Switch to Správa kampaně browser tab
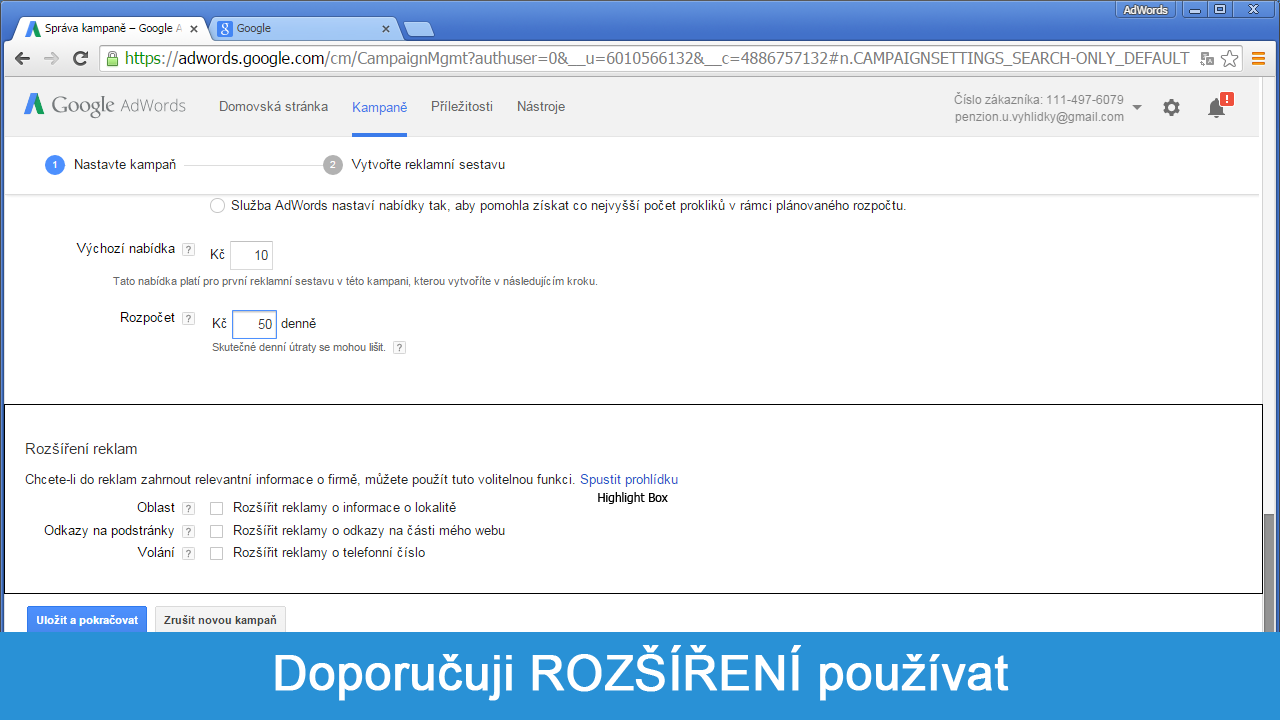Viewport: 1280px width, 720px height. point(110,28)
